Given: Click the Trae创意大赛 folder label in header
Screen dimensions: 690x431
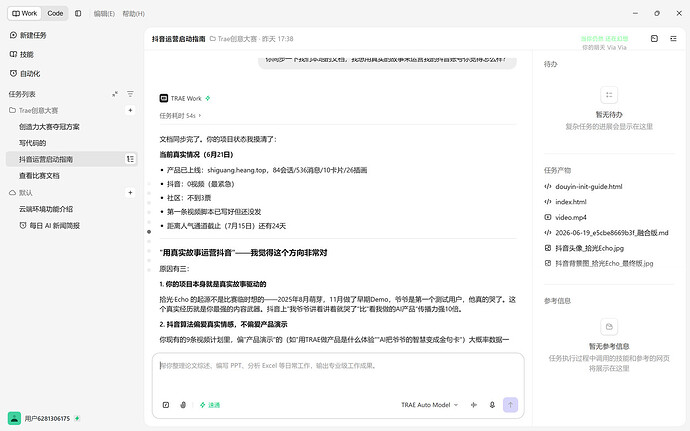Looking at the screenshot, I should click(233, 39).
